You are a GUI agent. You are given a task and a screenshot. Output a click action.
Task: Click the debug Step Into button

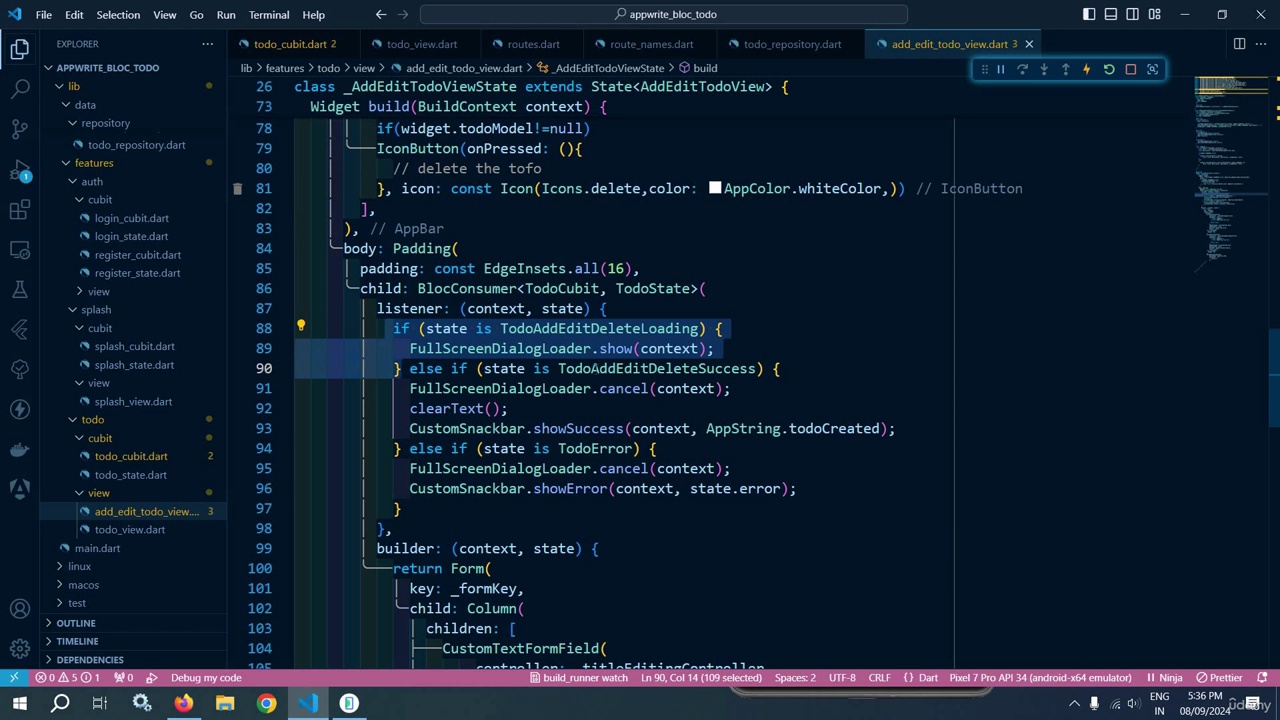point(1044,69)
